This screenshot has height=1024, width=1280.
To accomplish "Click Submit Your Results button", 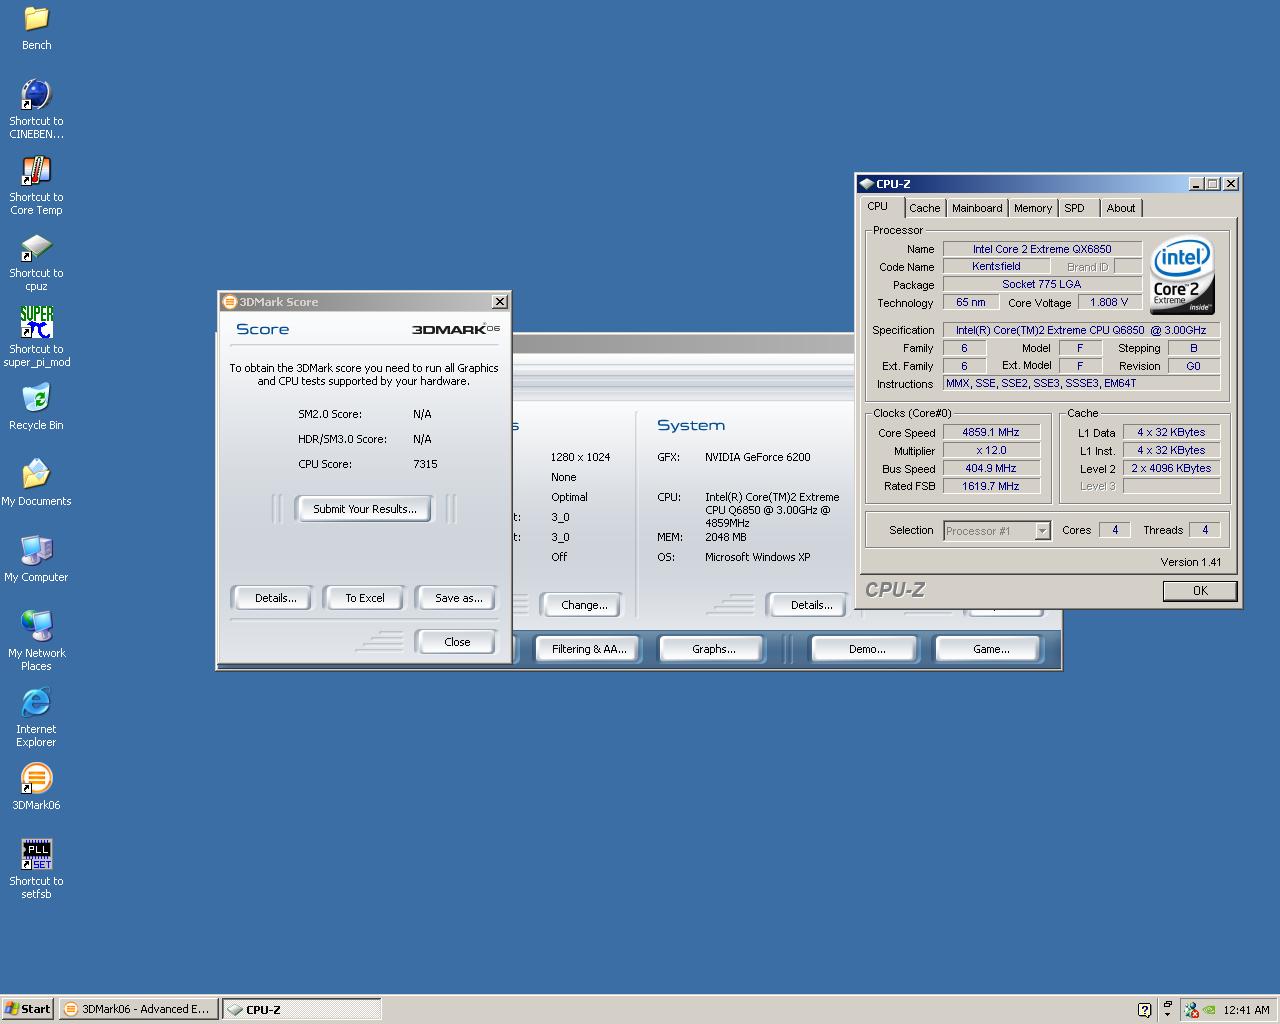I will point(365,509).
